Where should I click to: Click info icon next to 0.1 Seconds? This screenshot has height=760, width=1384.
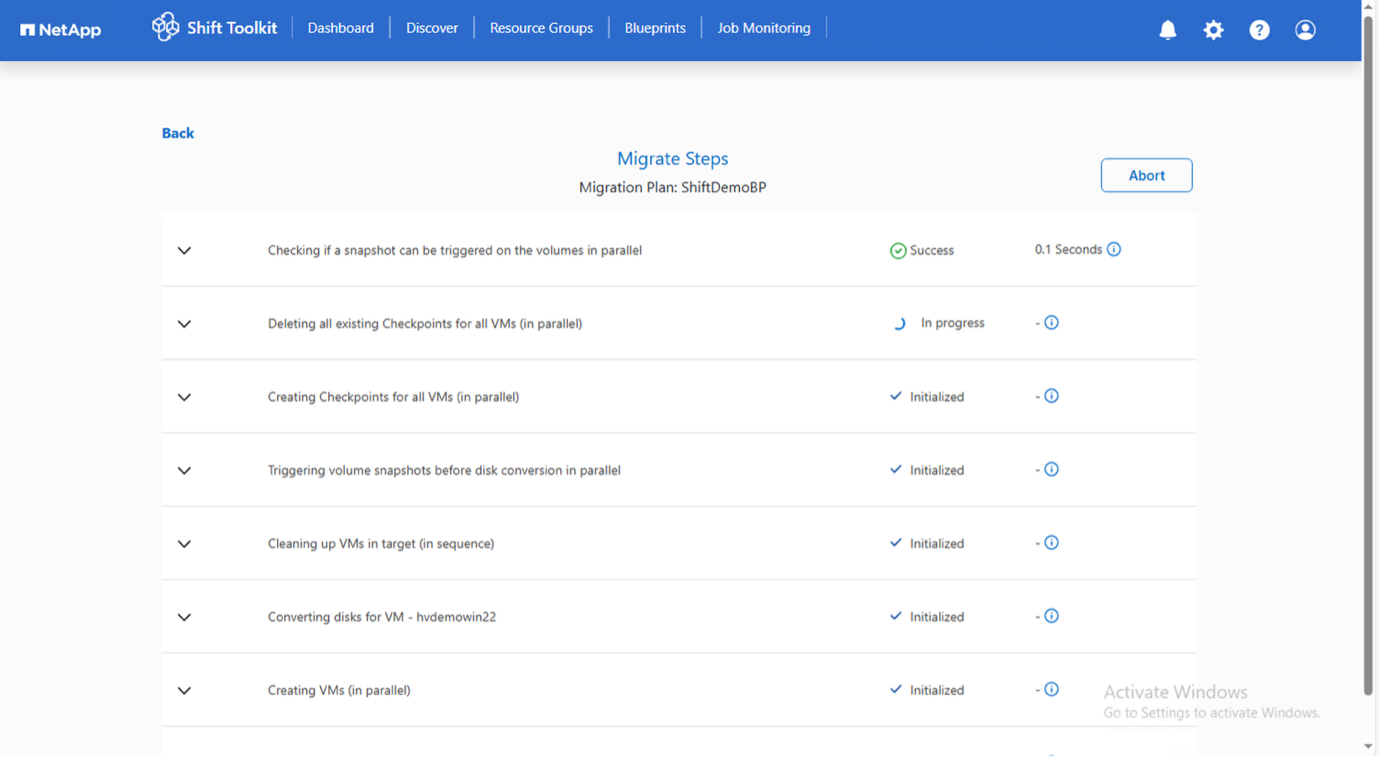(x=1113, y=249)
